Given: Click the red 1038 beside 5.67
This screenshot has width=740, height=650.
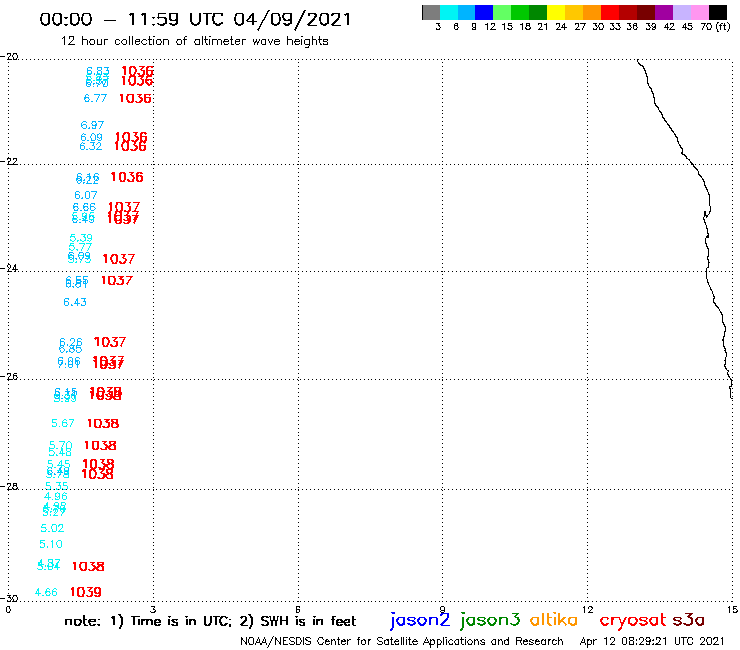Looking at the screenshot, I should click(103, 423).
